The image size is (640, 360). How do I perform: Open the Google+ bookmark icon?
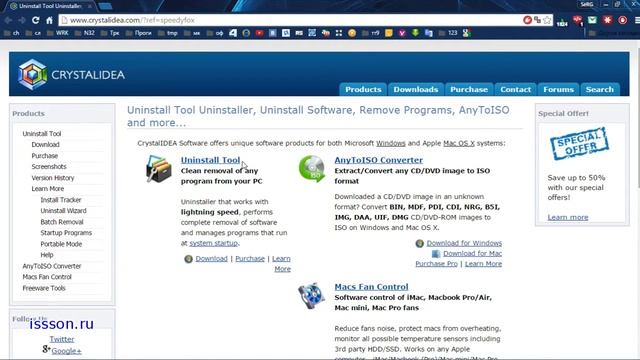(x=467, y=33)
